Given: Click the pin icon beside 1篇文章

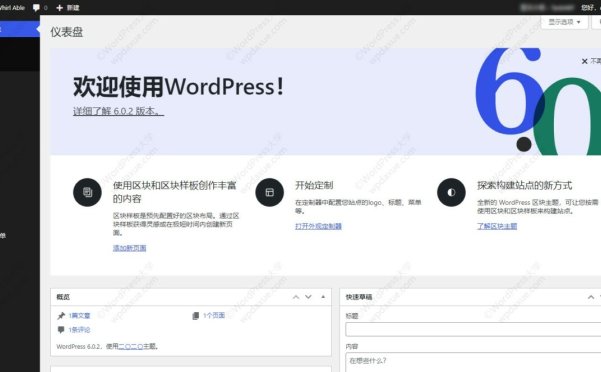Looking at the screenshot, I should (x=61, y=316).
